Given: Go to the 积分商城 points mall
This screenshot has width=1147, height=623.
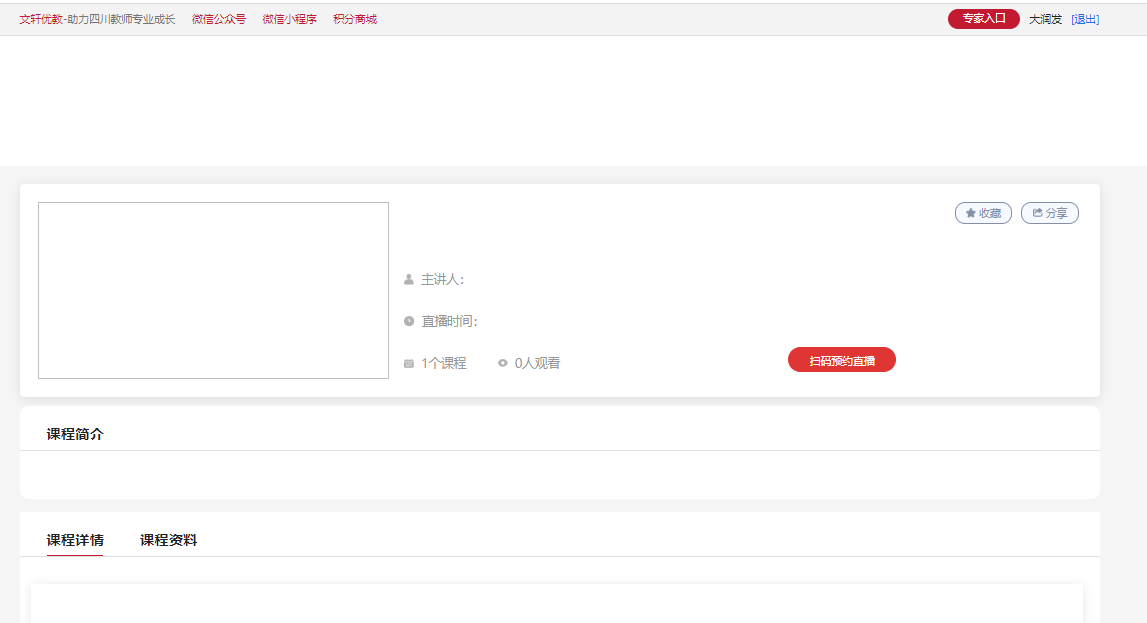Looking at the screenshot, I should tap(355, 19).
